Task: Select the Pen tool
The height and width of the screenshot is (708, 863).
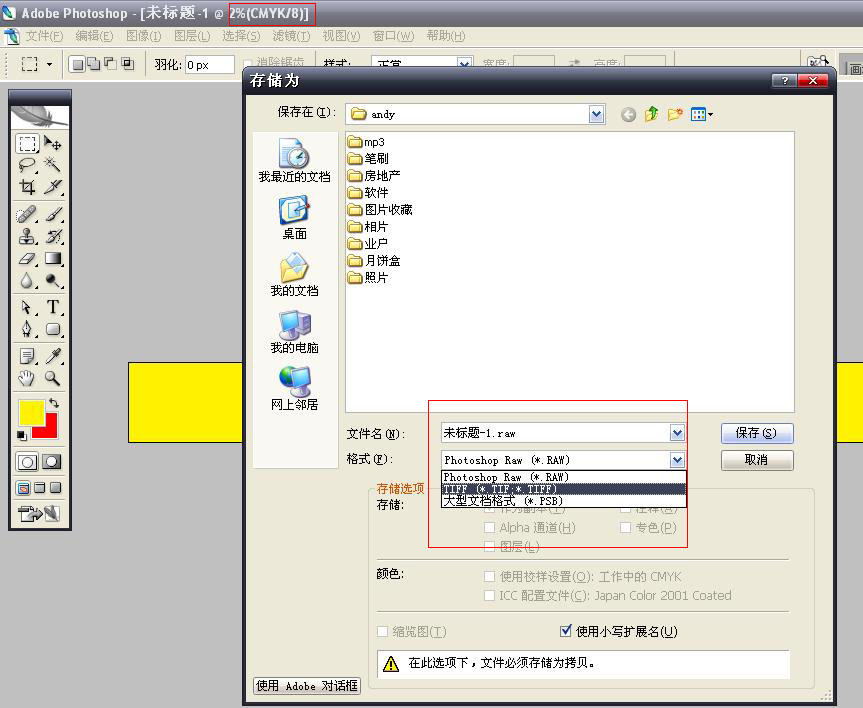Action: click(27, 329)
